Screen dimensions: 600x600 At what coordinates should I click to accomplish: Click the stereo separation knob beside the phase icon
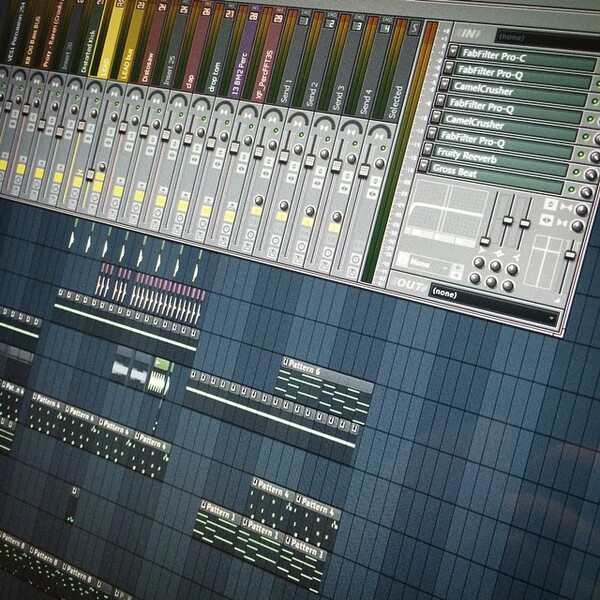pos(581,210)
